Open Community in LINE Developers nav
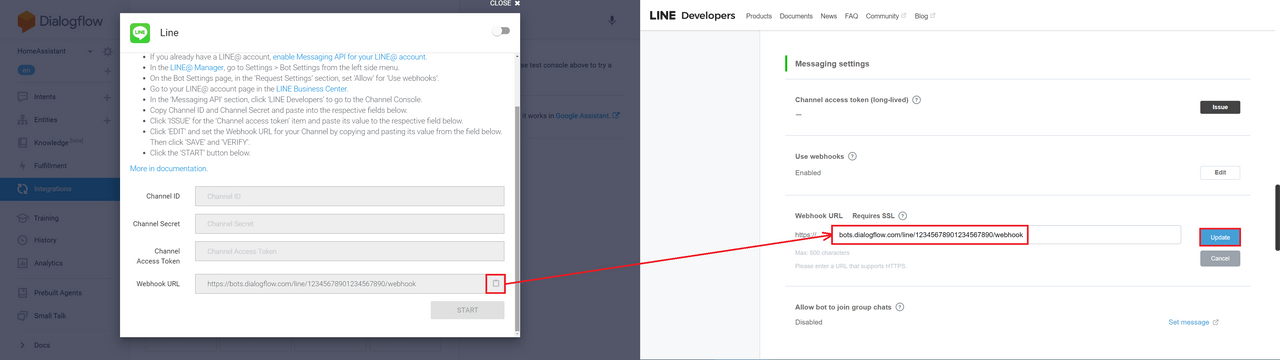 pos(886,16)
